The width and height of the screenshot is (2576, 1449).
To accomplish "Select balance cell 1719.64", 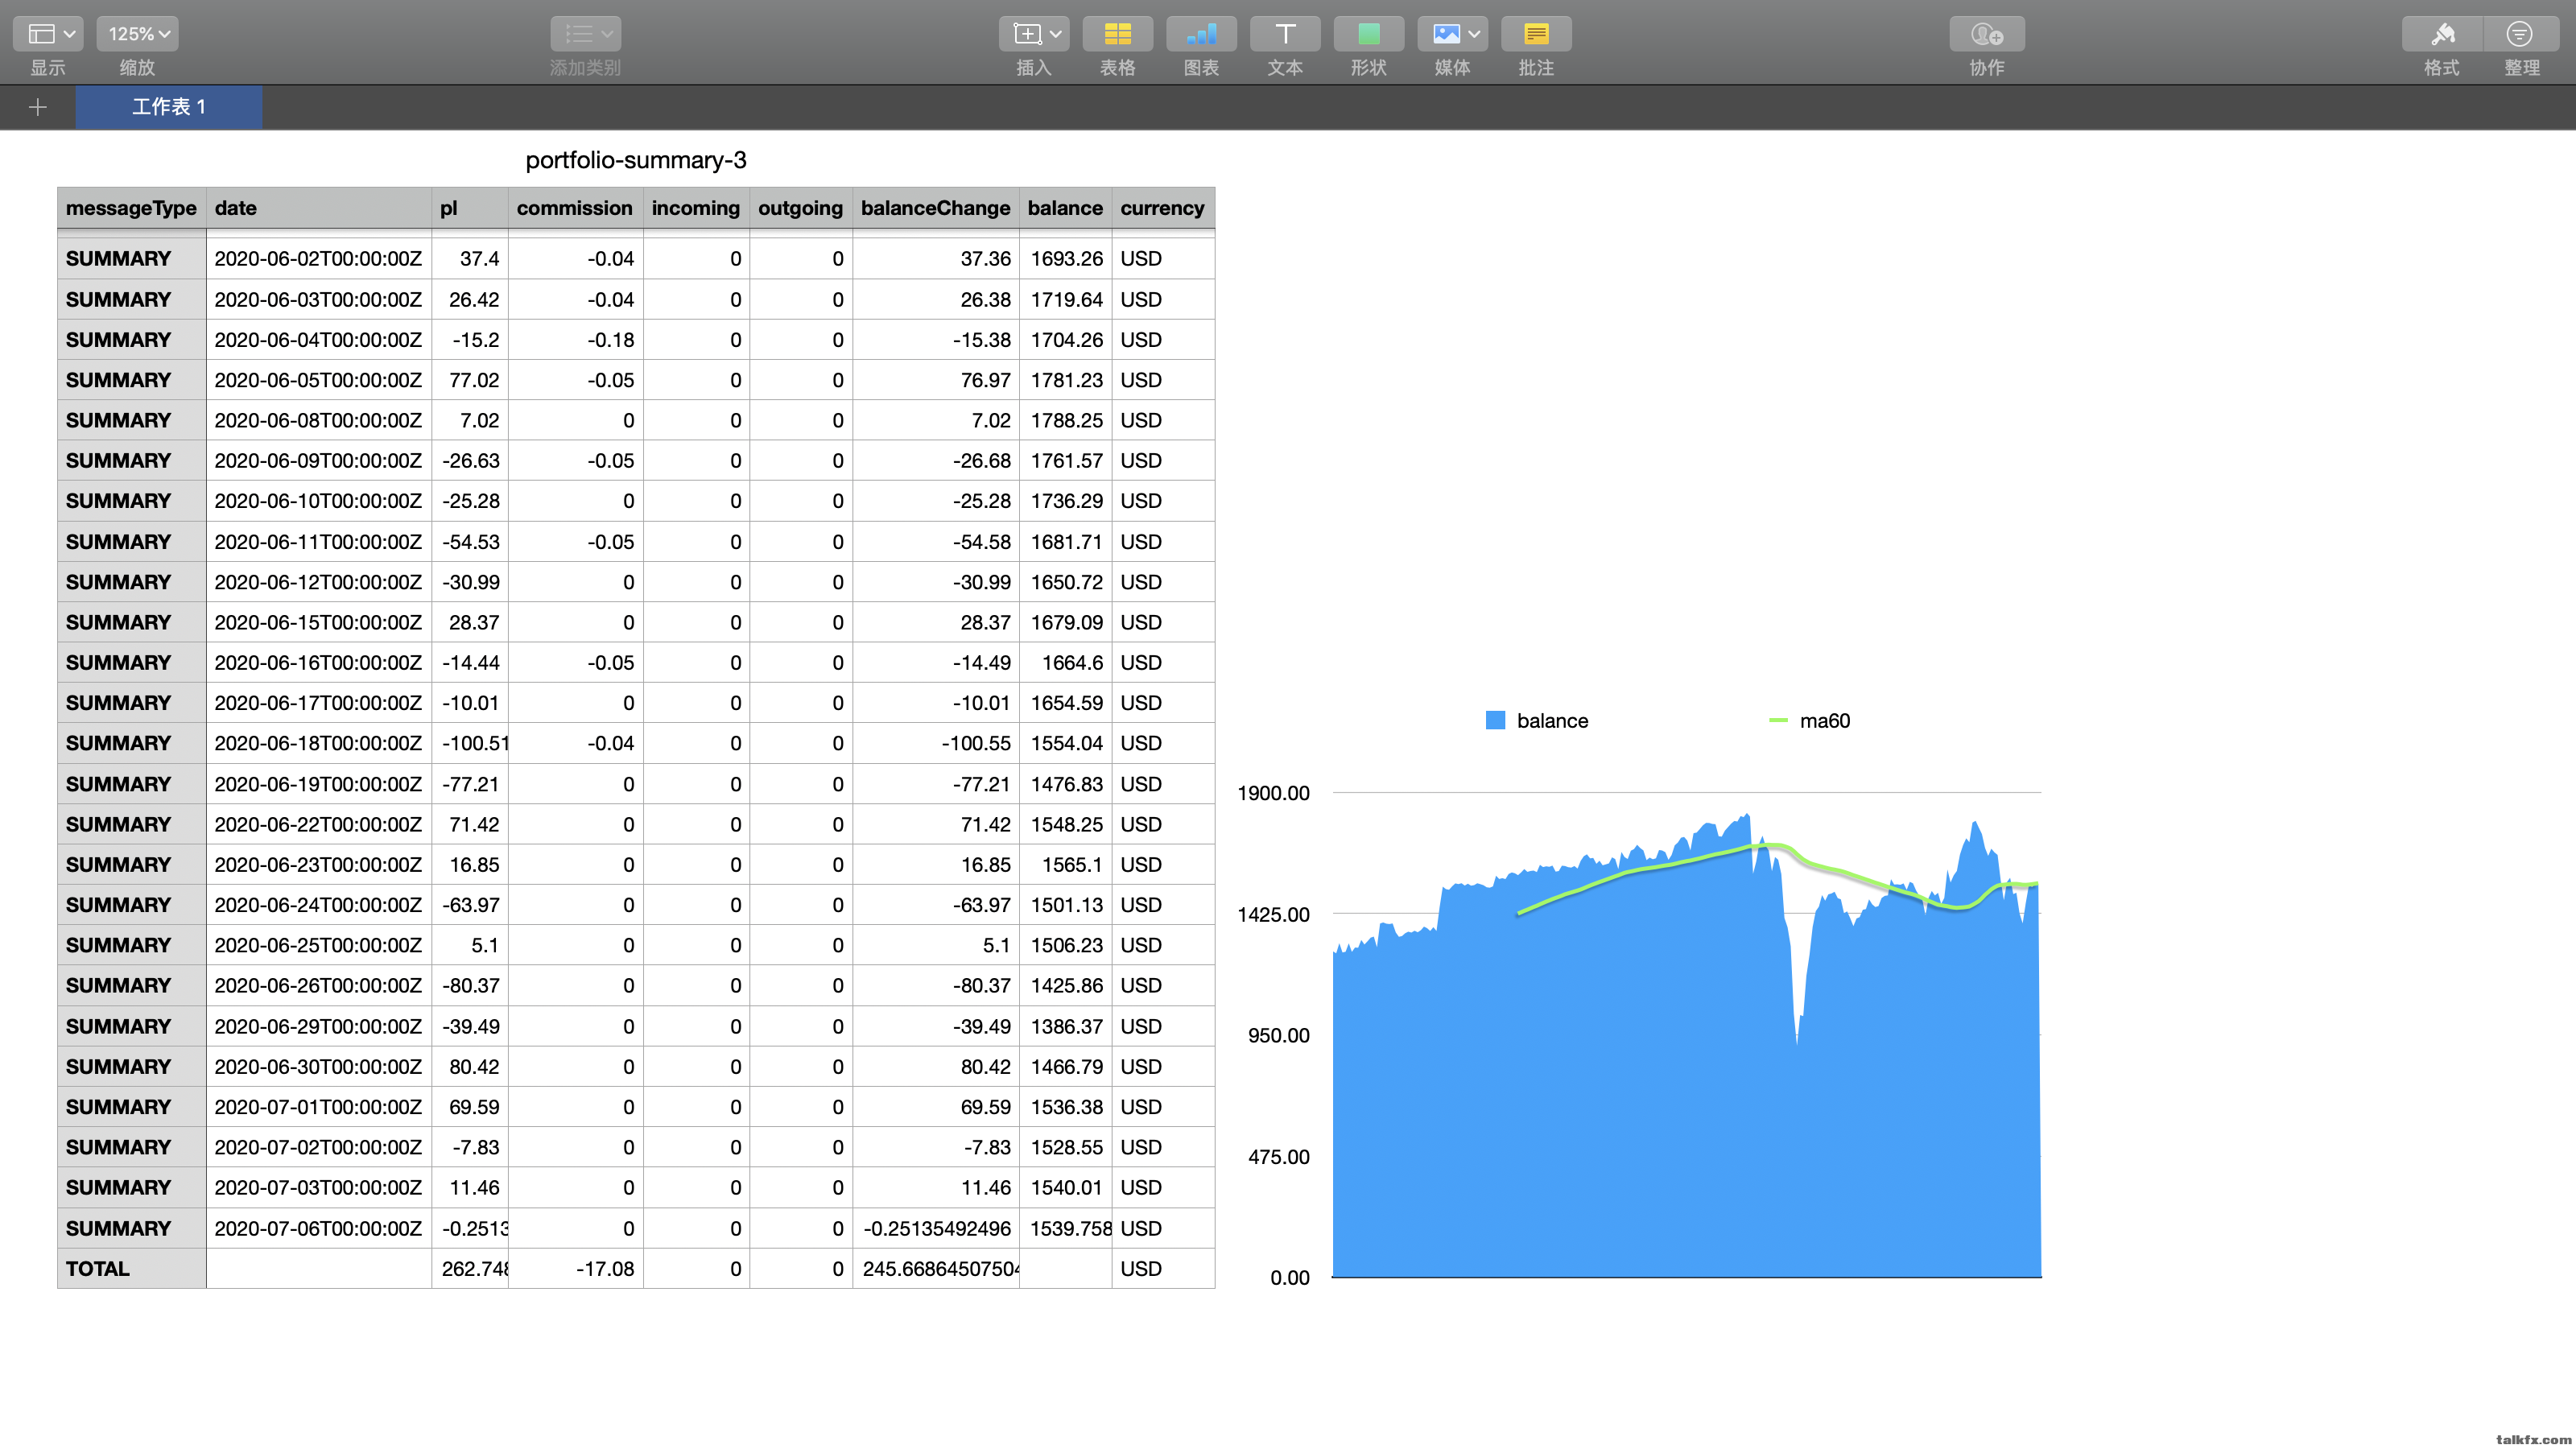I will (x=1065, y=300).
